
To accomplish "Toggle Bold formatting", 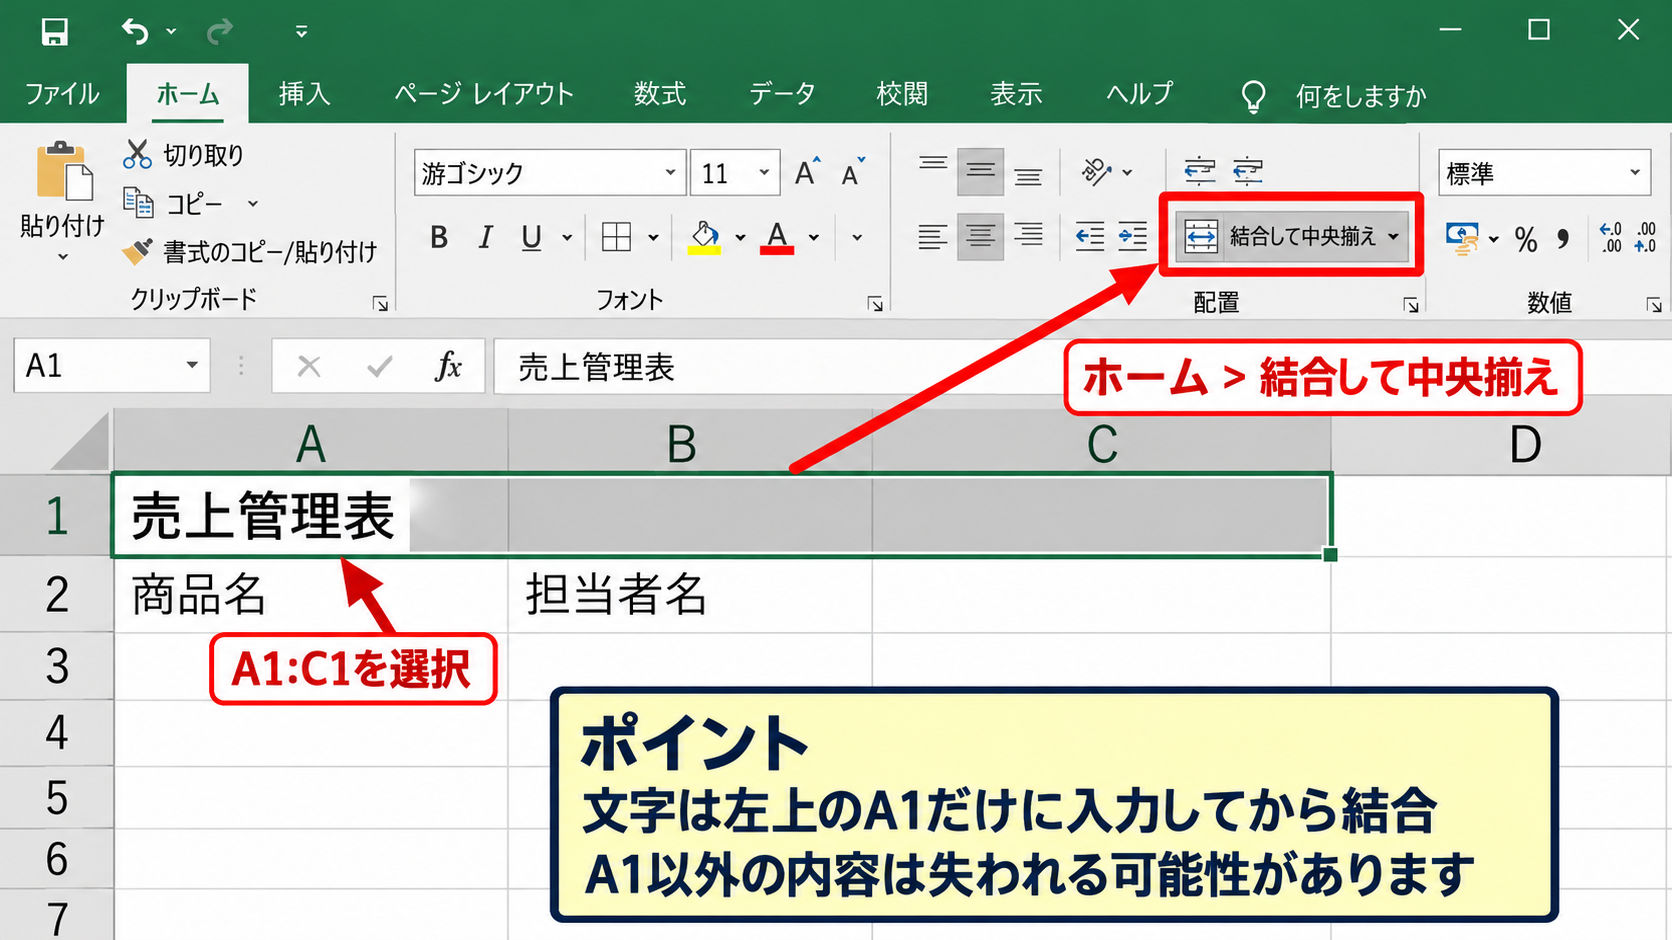I will click(x=438, y=237).
